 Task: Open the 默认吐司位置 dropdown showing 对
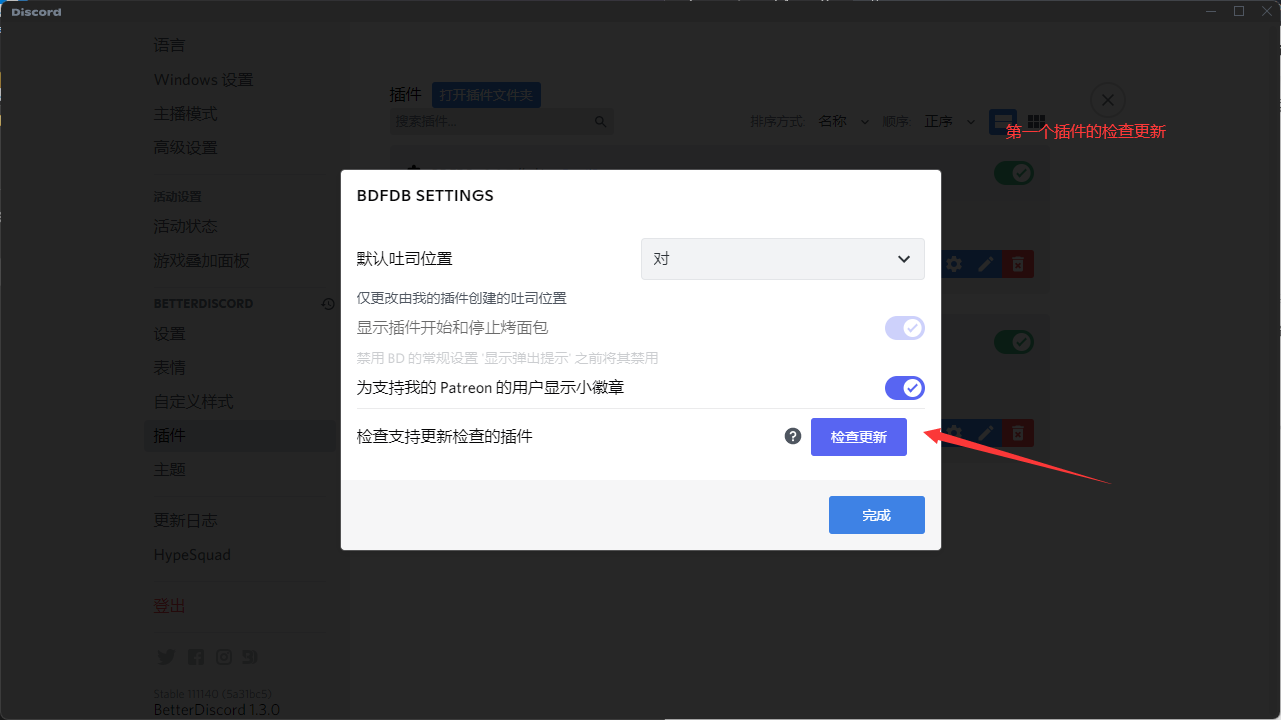click(783, 259)
